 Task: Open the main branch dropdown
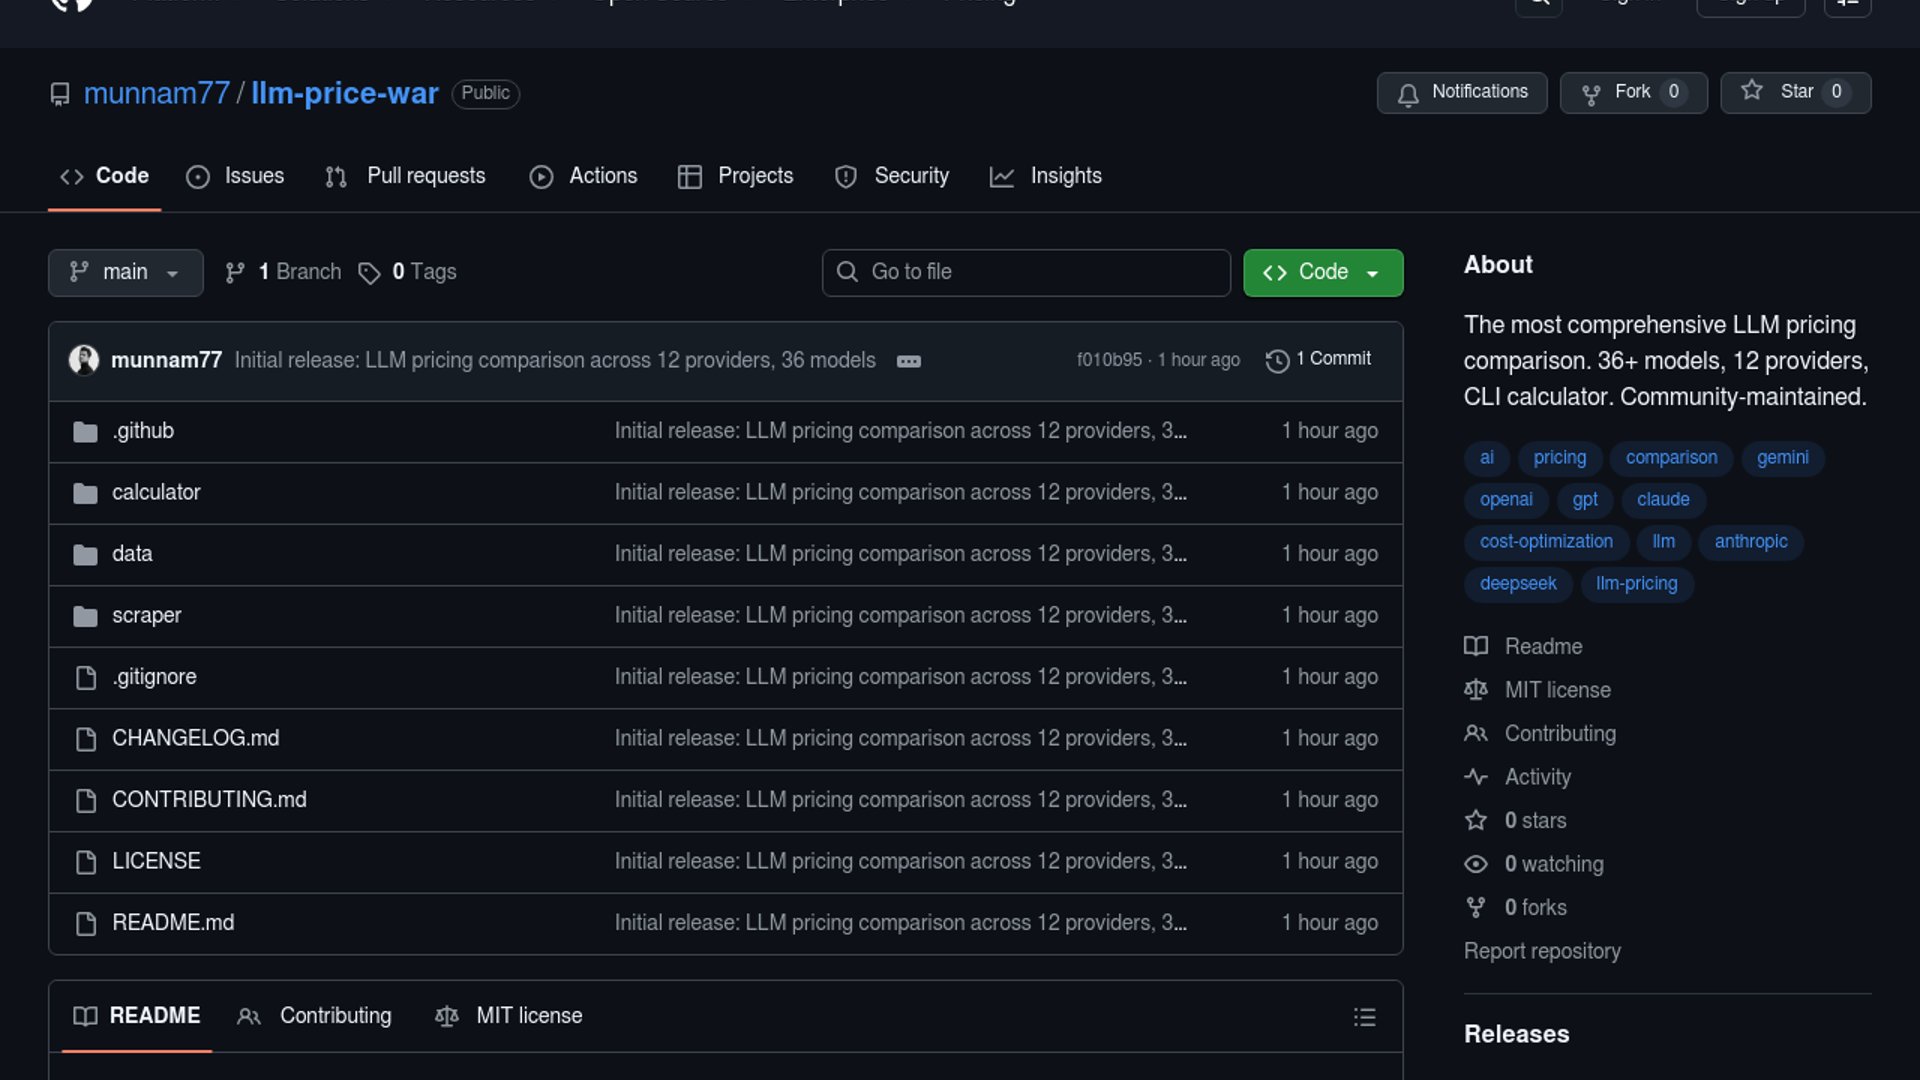(125, 272)
